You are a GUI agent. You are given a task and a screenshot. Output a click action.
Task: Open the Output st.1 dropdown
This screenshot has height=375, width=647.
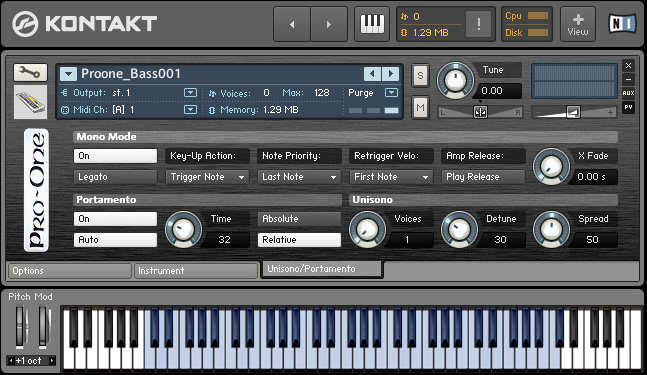point(190,93)
